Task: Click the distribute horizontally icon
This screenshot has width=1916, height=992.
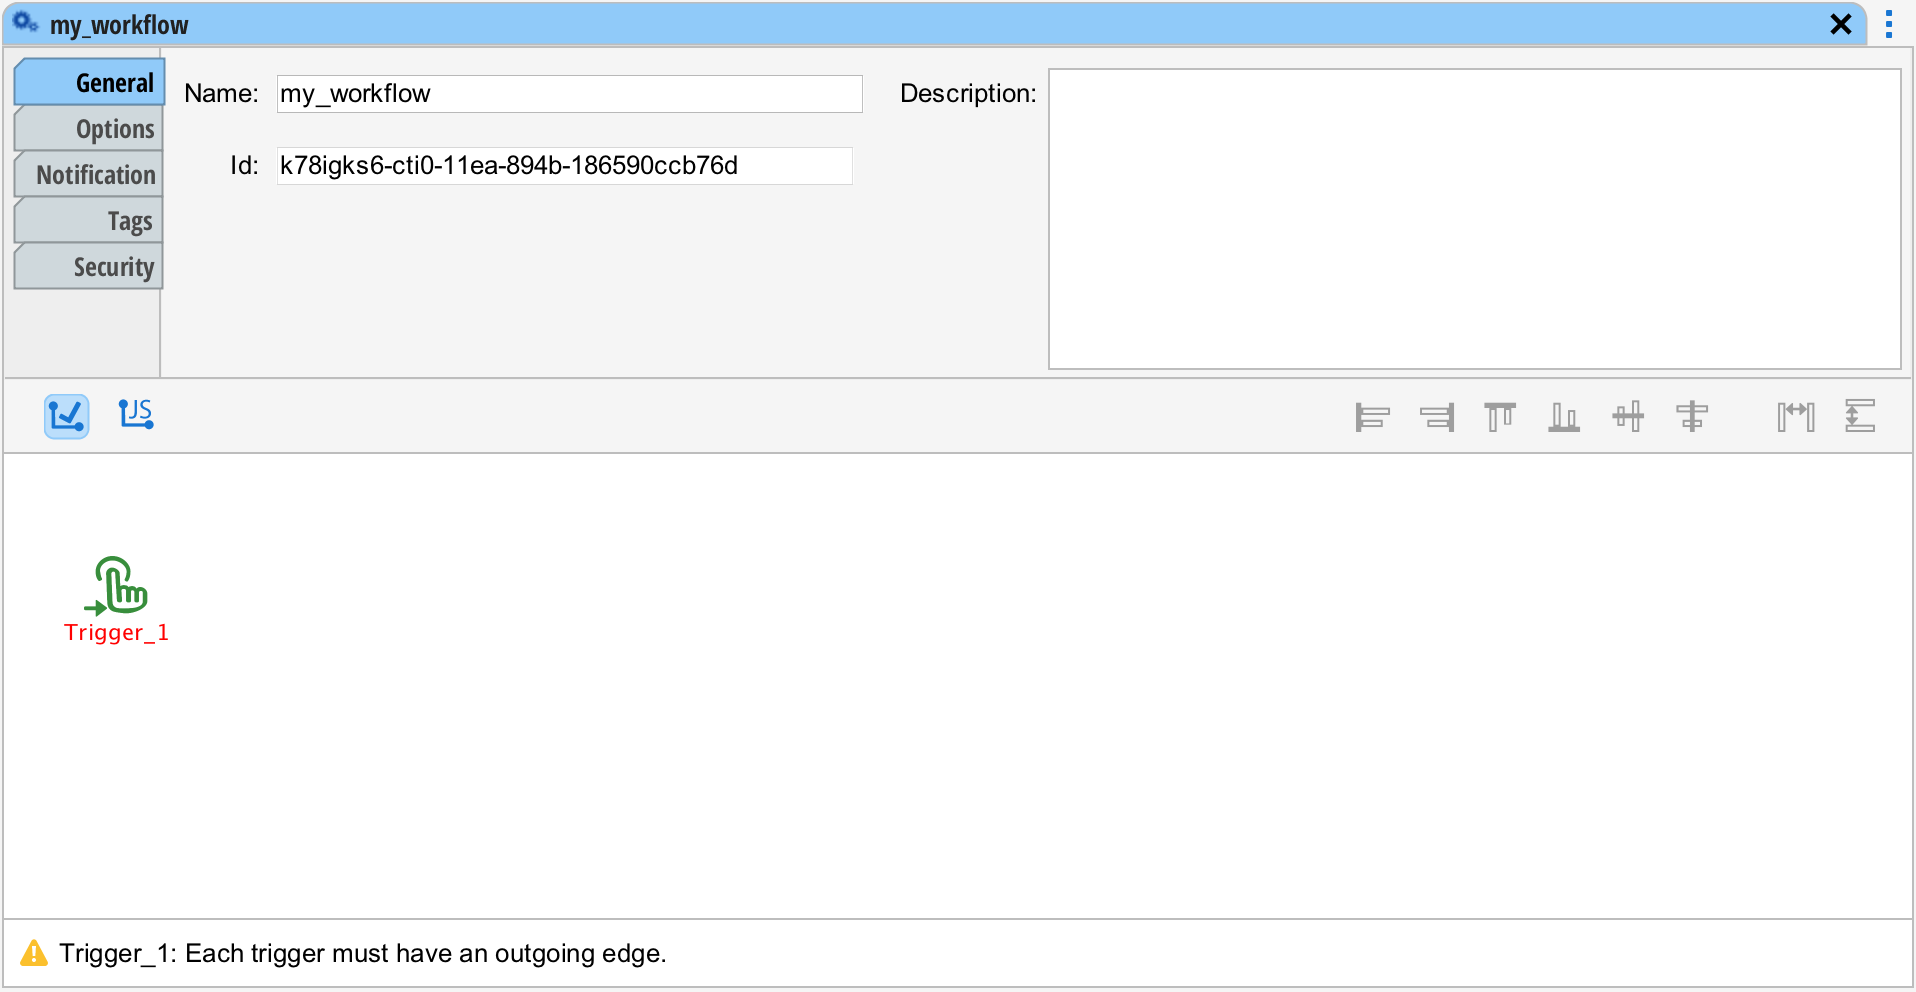Action: (x=1796, y=416)
